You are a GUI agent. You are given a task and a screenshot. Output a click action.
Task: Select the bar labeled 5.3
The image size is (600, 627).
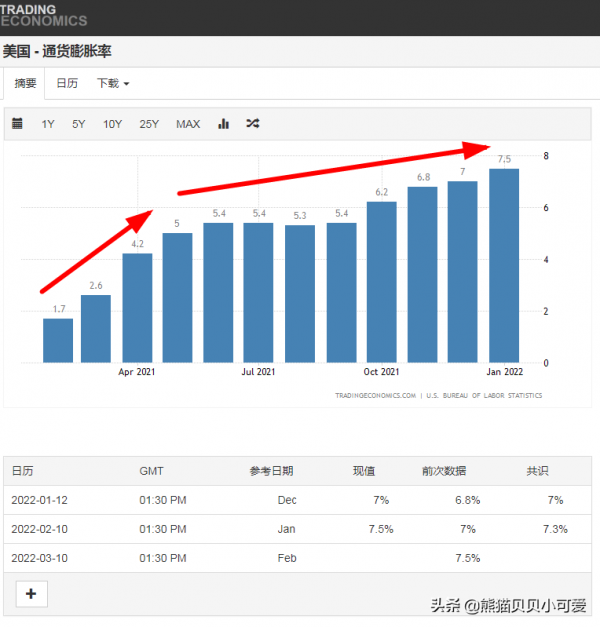300,294
